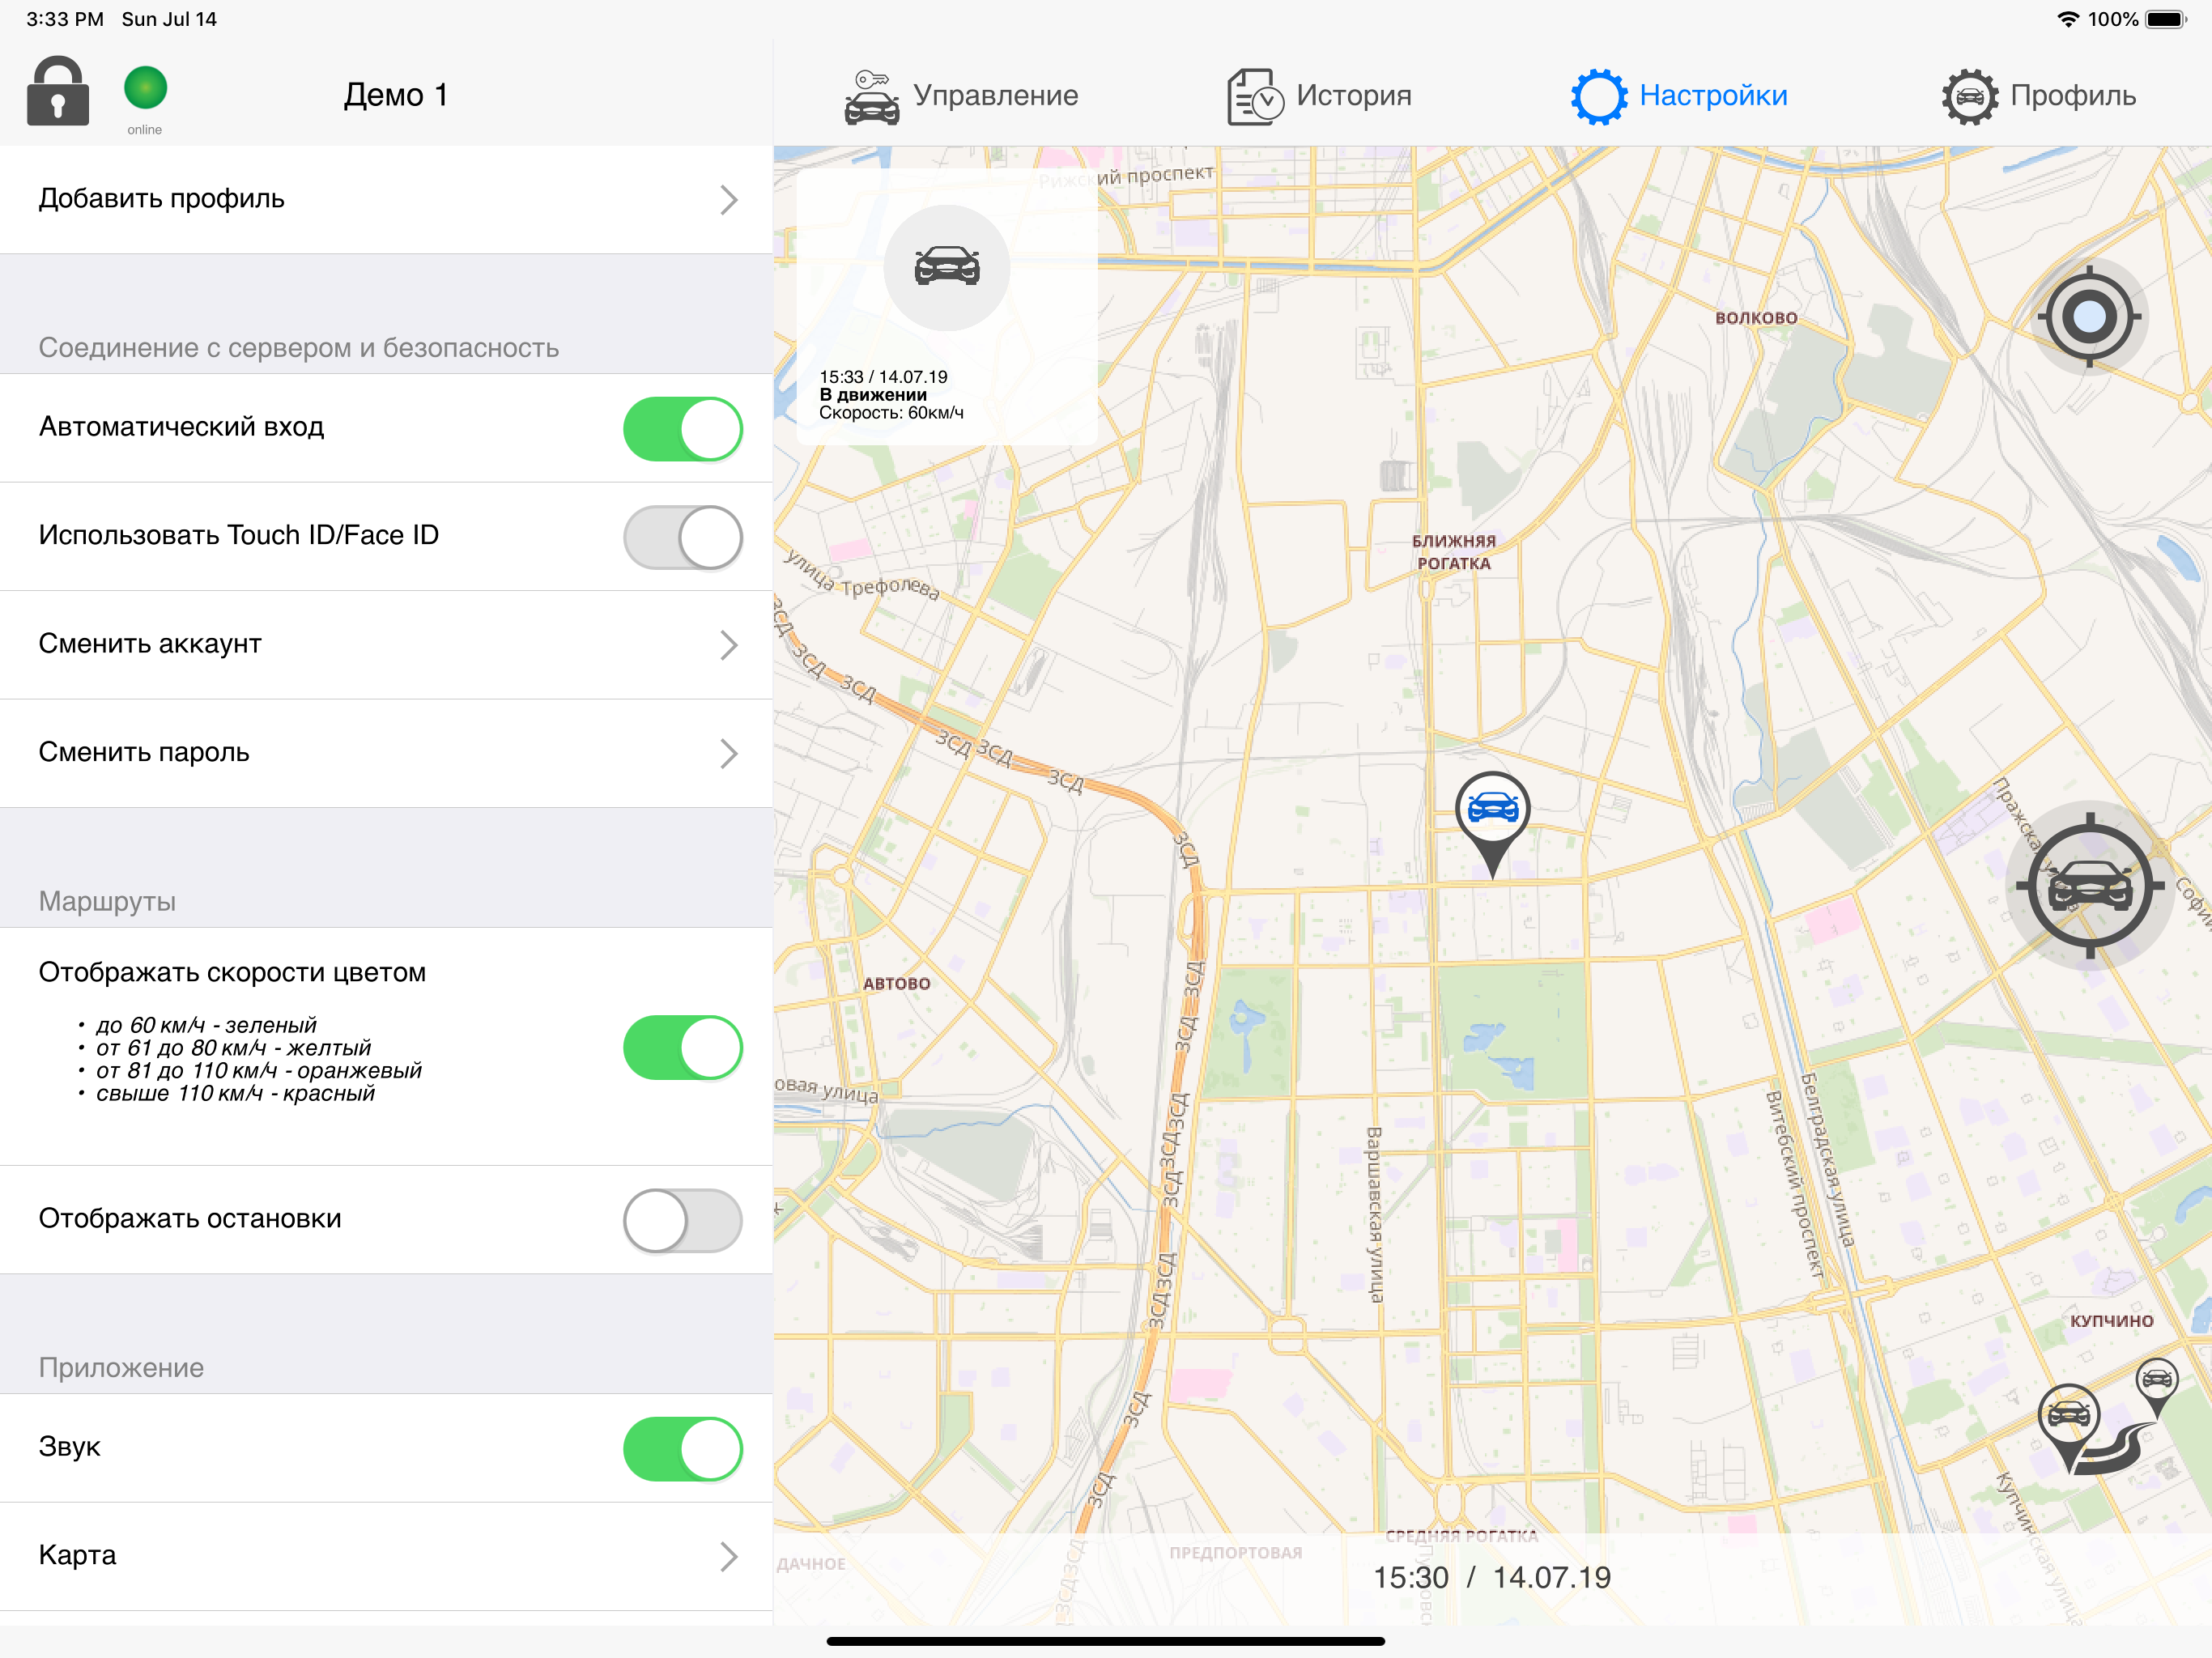Open Сменить аккаунт chevron
The image size is (2212, 1658).
(729, 645)
